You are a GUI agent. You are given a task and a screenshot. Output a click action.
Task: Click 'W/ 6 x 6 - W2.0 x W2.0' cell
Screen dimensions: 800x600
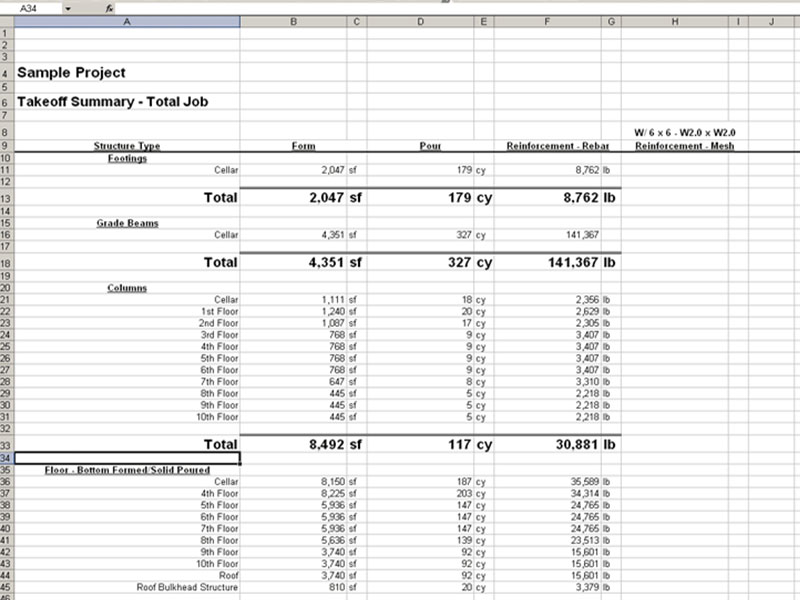click(x=684, y=133)
